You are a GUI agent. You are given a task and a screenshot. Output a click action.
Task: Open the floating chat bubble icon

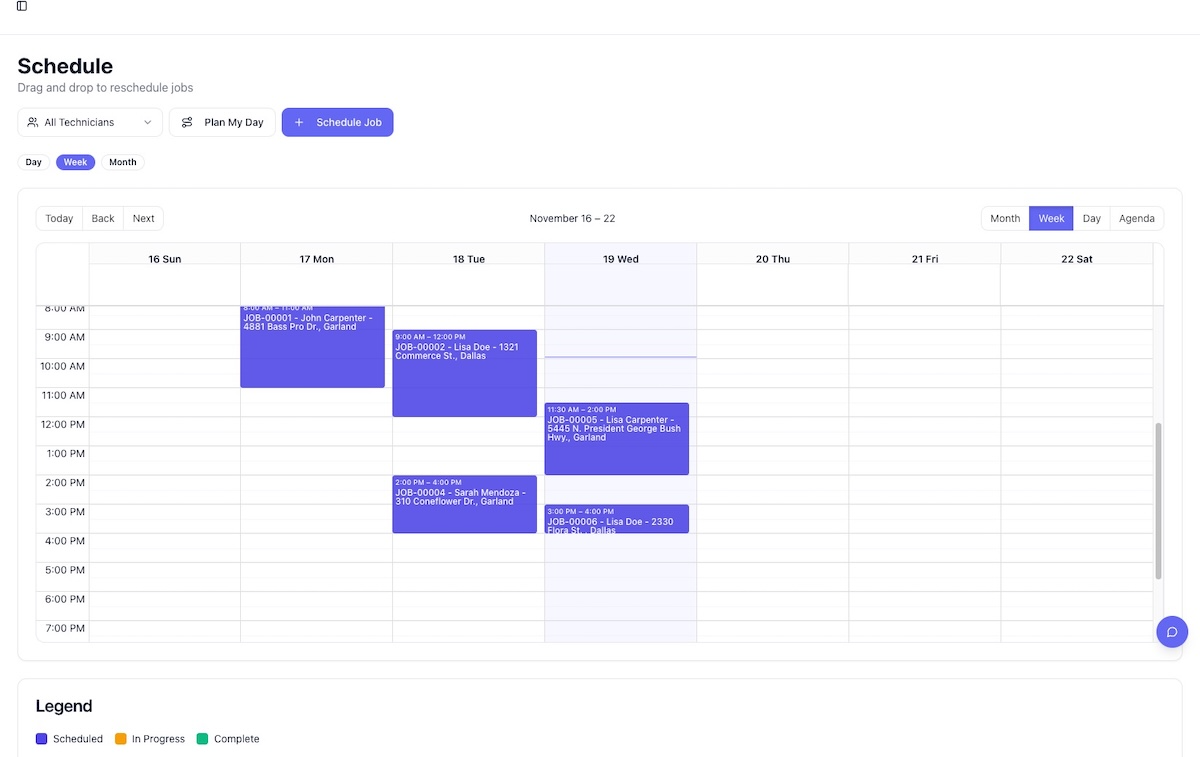pyautogui.click(x=1172, y=631)
